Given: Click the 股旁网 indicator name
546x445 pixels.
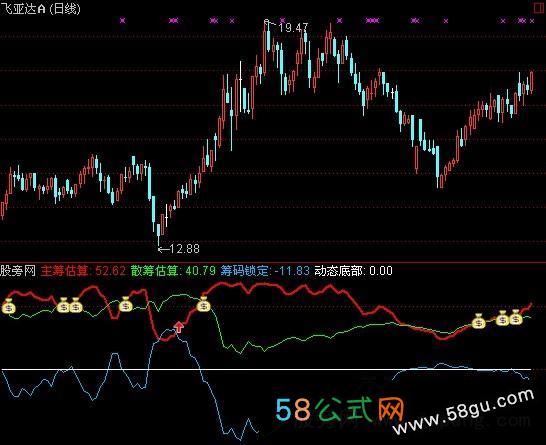Looking at the screenshot, I should click(x=18, y=271).
